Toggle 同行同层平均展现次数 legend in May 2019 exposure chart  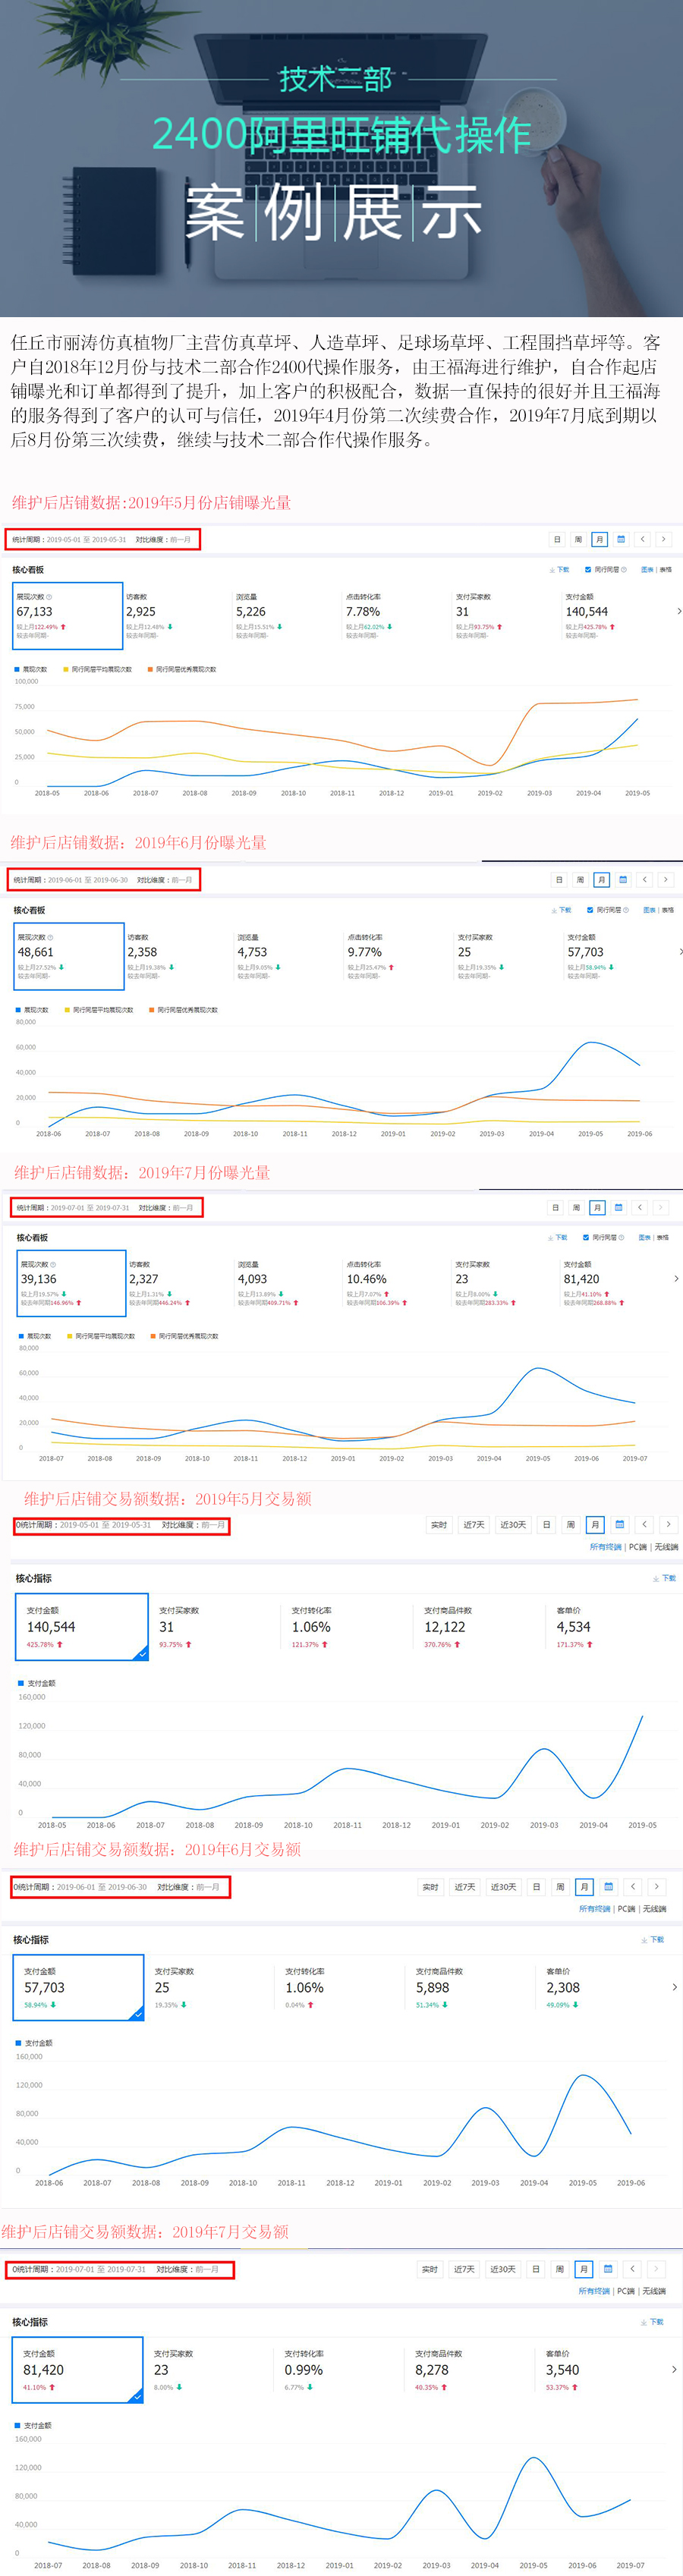coord(97,669)
